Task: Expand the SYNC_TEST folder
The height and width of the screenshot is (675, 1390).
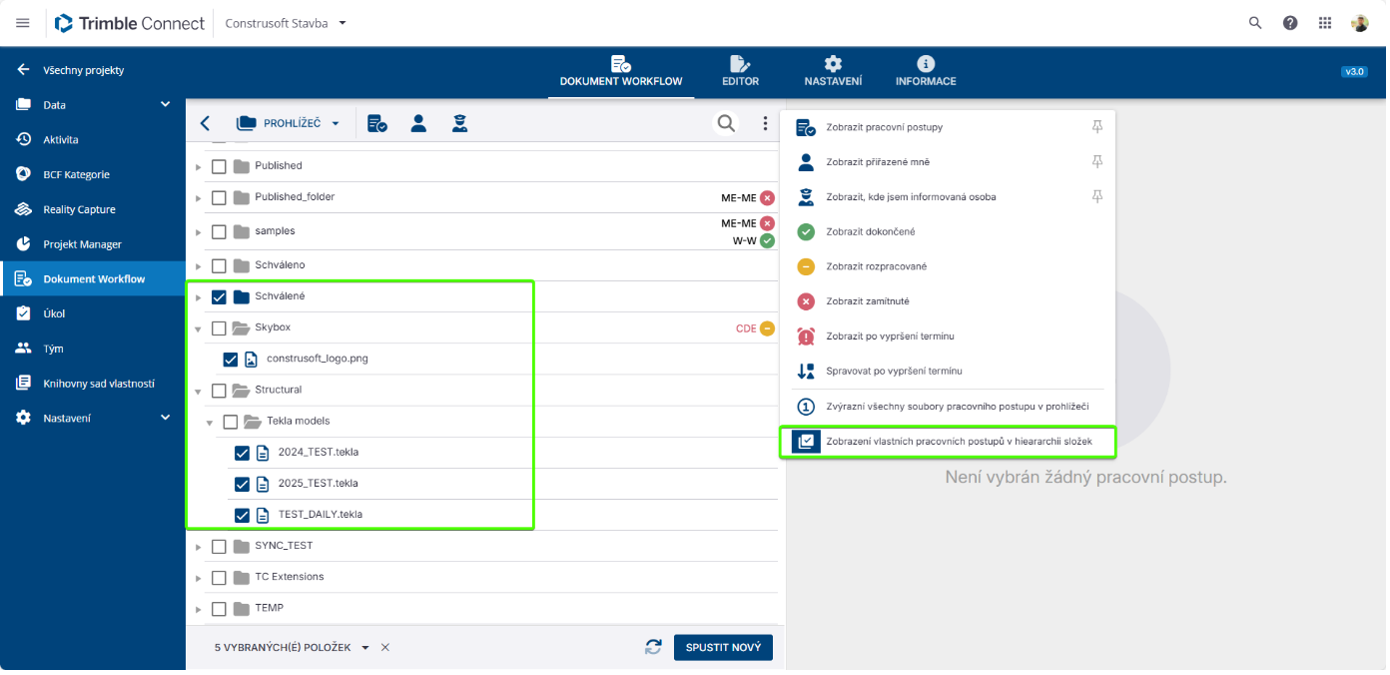Action: click(x=198, y=547)
